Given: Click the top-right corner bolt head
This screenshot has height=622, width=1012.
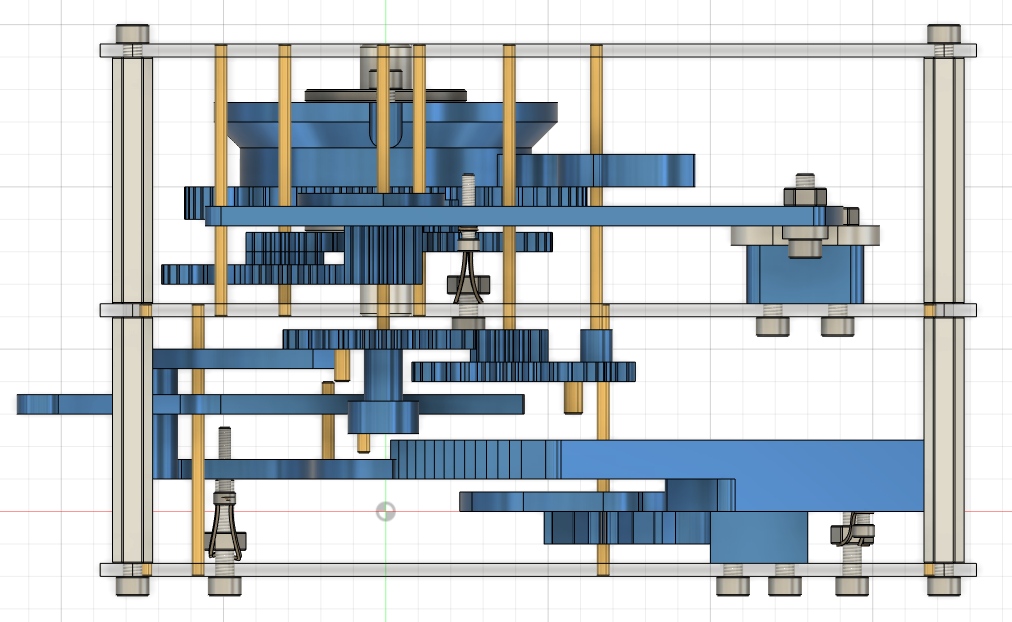Looking at the screenshot, I should coord(944,34).
